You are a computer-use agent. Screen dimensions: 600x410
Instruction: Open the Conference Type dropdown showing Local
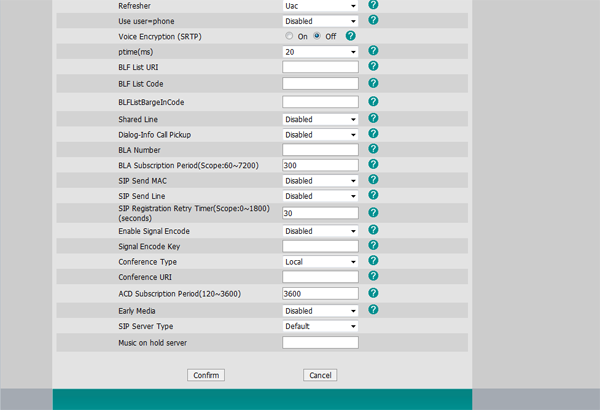[x=320, y=262]
